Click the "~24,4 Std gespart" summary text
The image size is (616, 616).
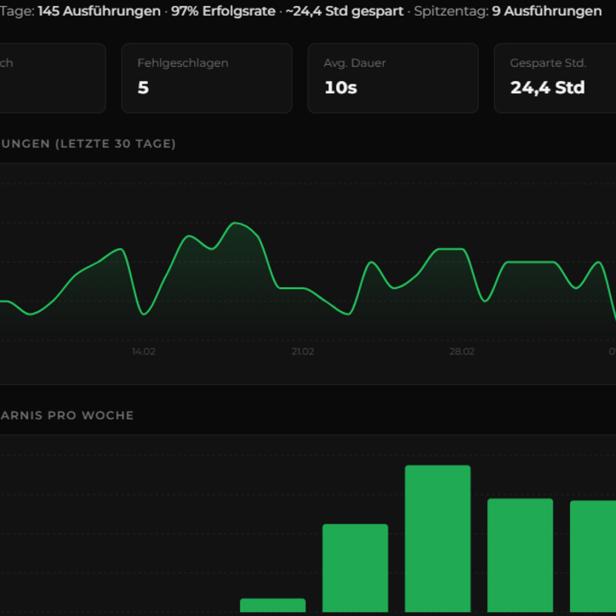click(x=345, y=11)
